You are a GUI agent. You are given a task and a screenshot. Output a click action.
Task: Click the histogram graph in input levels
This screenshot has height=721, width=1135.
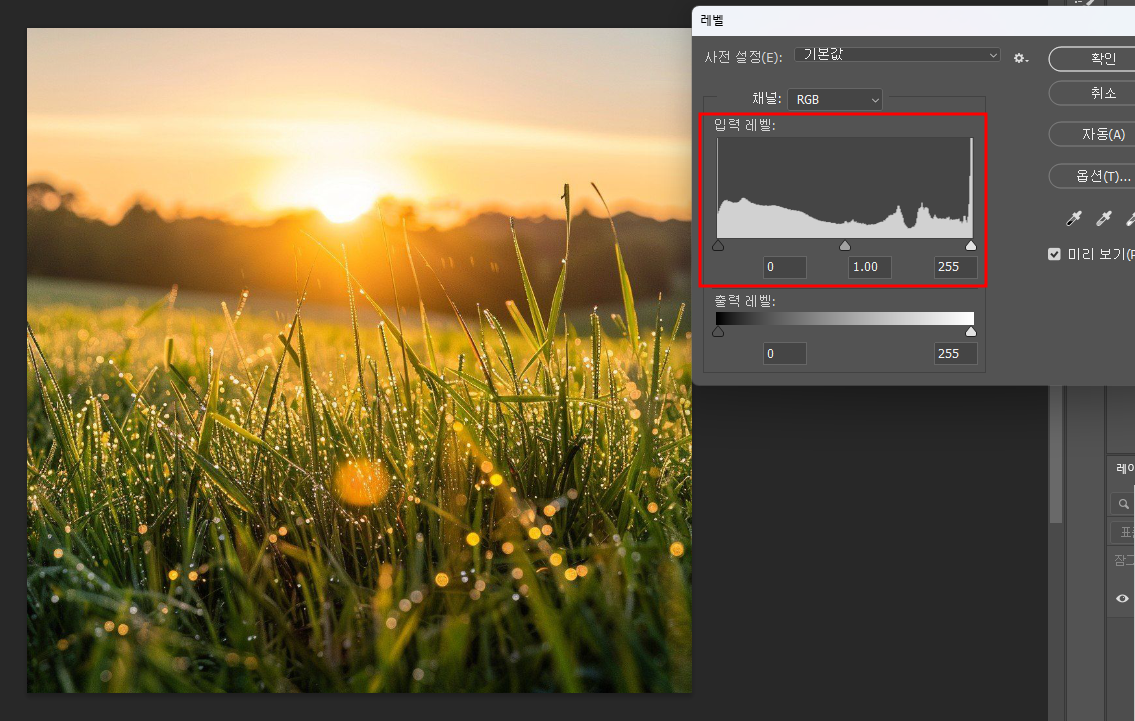point(845,187)
